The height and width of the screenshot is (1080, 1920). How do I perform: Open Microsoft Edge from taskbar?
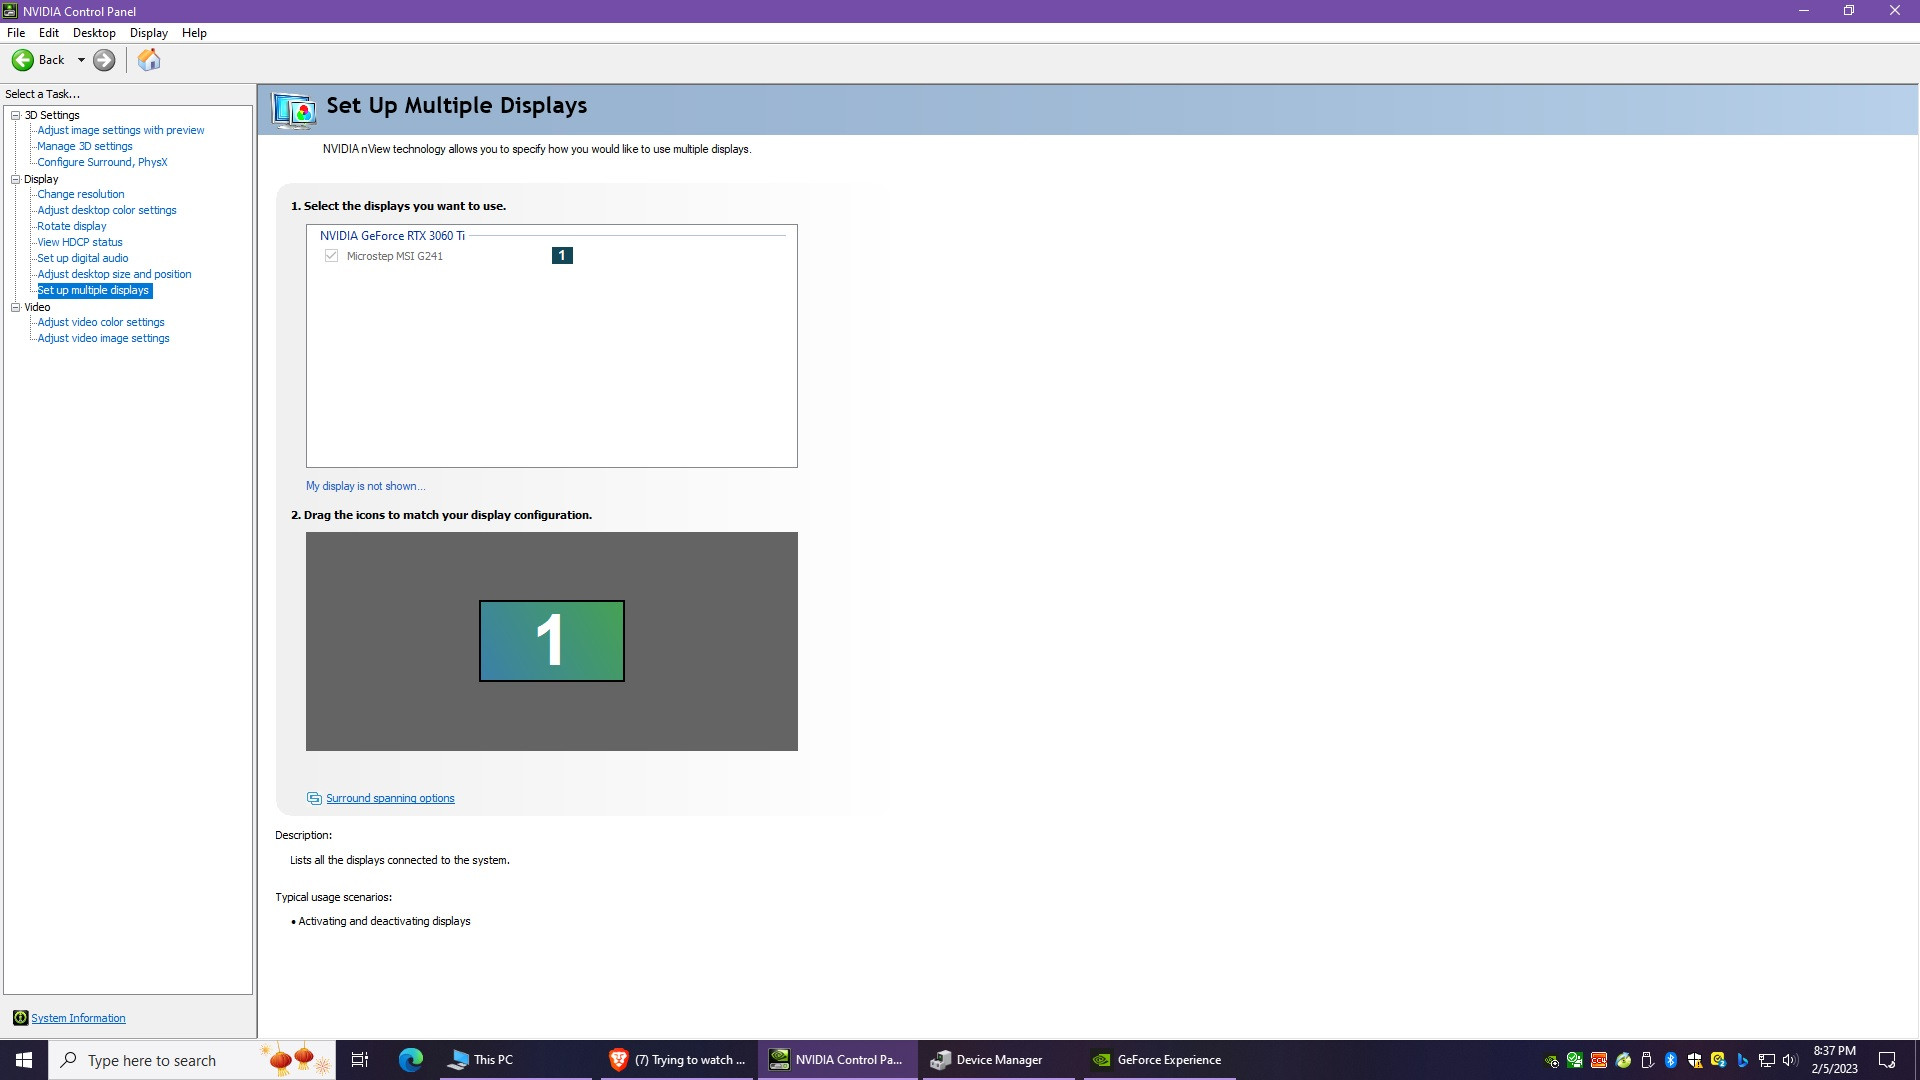click(x=410, y=1060)
